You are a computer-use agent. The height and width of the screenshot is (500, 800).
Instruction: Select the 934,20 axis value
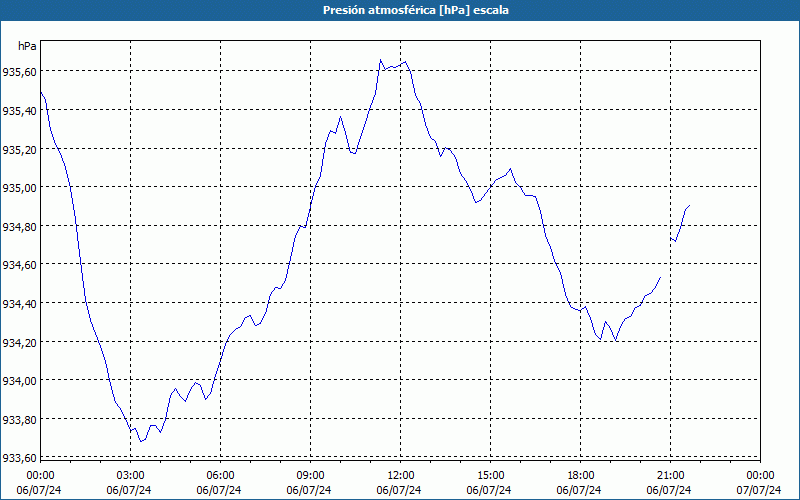pos(20,342)
